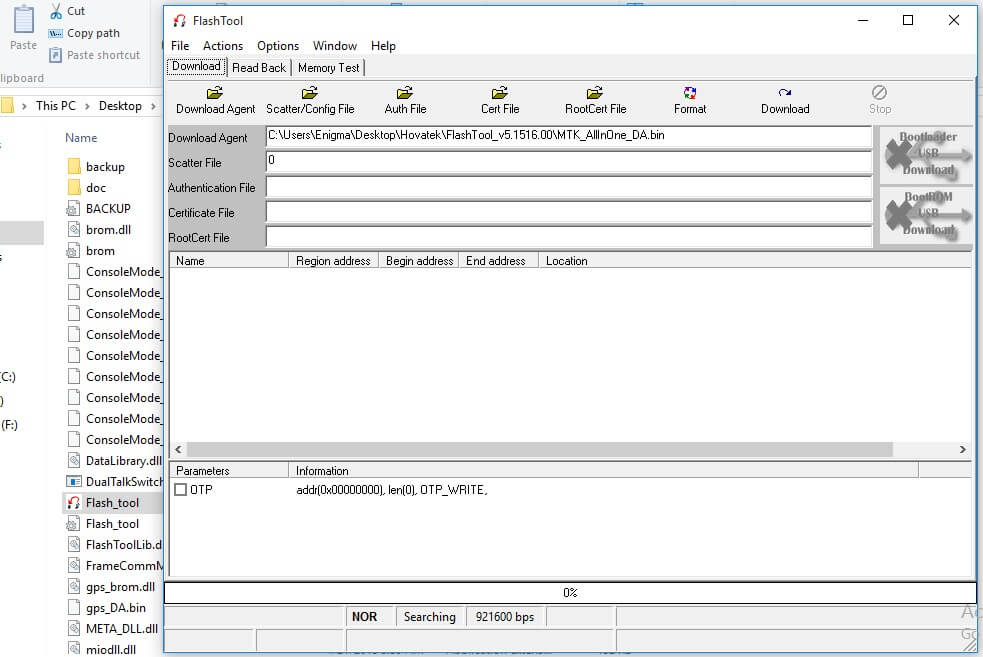The width and height of the screenshot is (983, 657).
Task: Click the horizontal scrollbar left arrow
Action: pos(179,449)
